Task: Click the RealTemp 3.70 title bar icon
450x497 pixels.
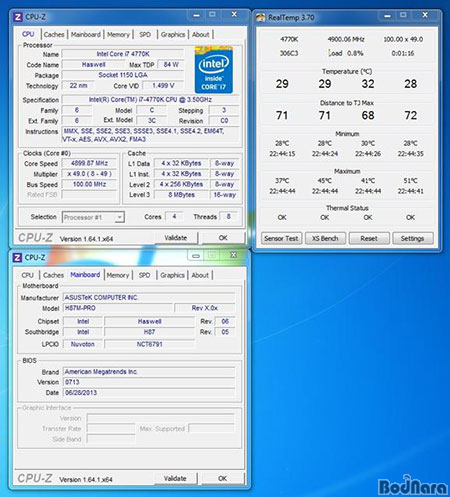Action: point(260,17)
